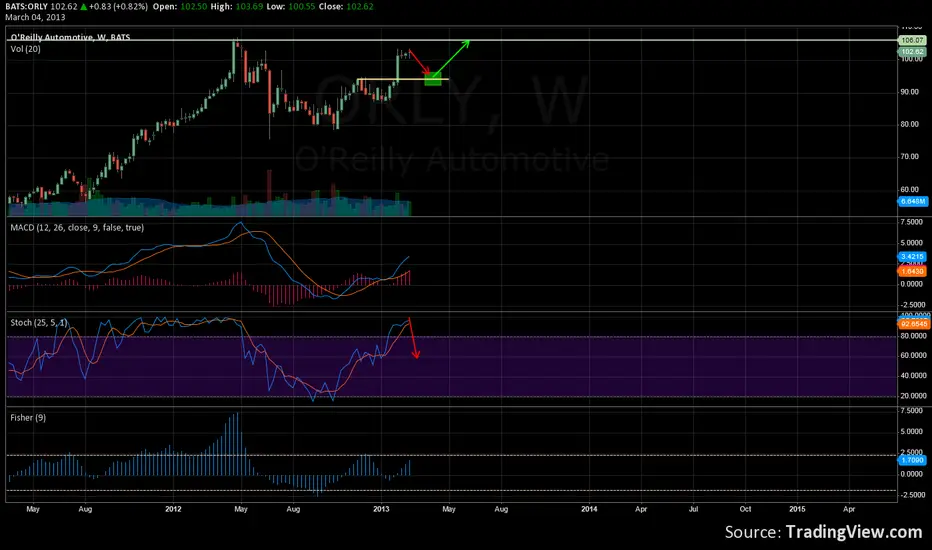Click the March 04, 2013 date text
932x550 pixels.
click(x=35, y=17)
